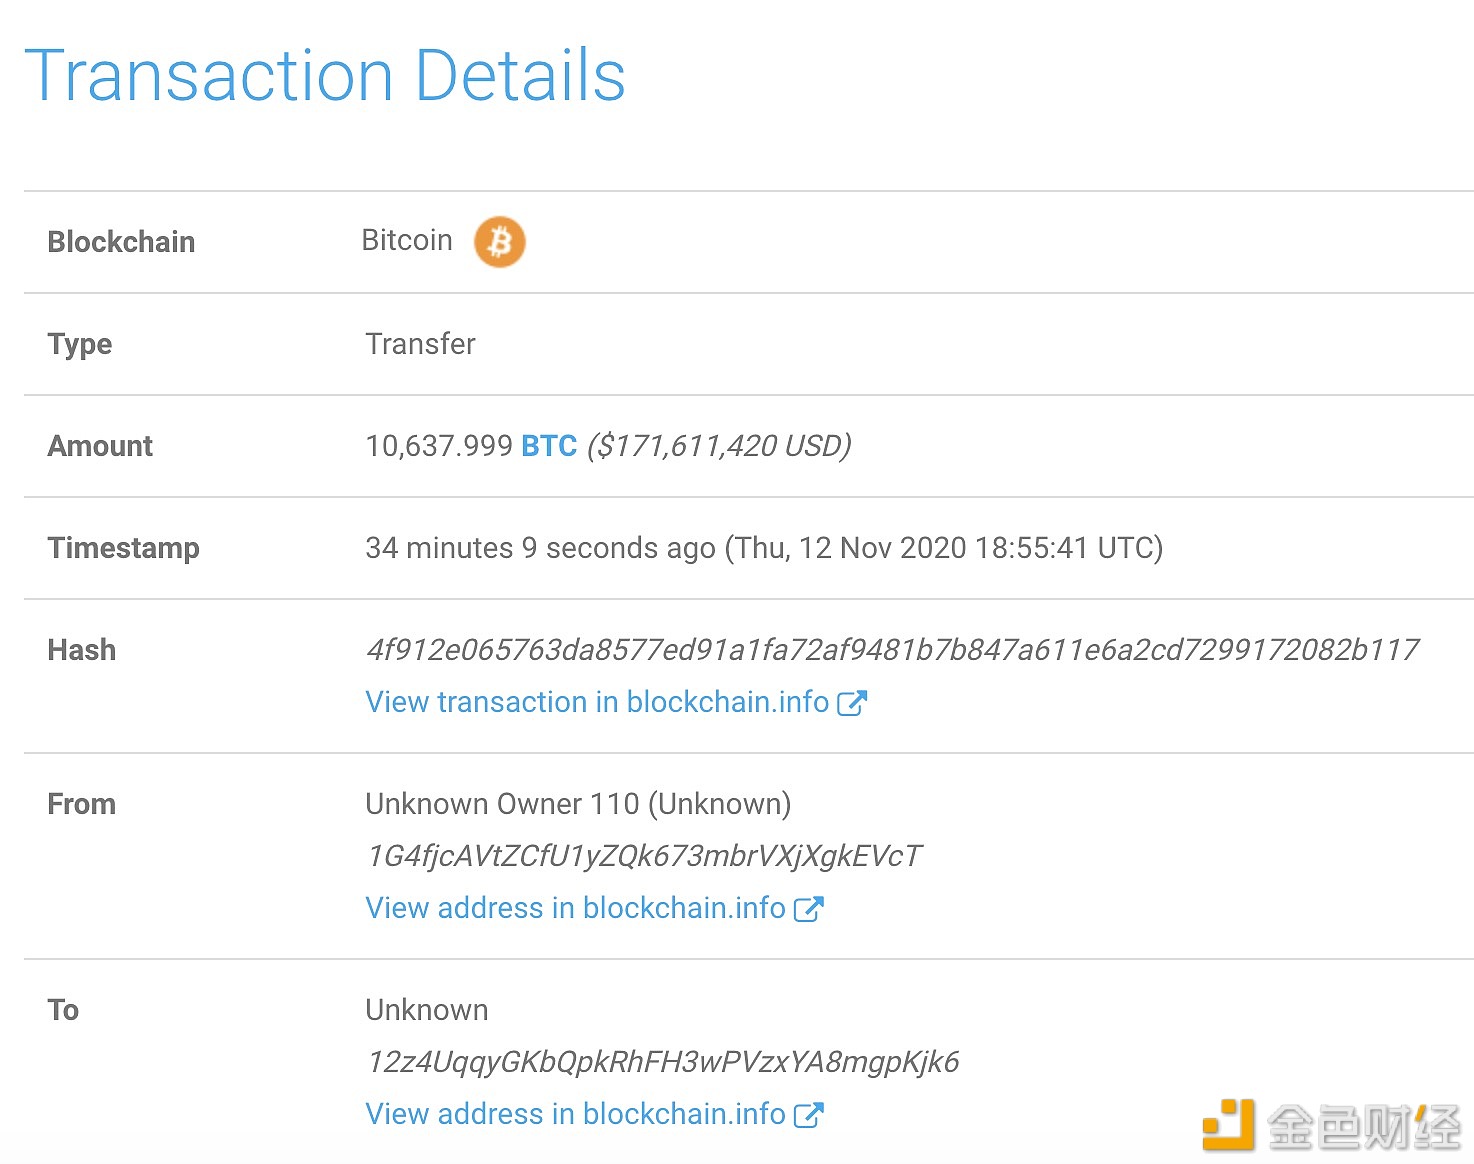Screen dimensions: 1474x1164
Task: Click the blue BTC currency link
Action: pyautogui.click(x=549, y=446)
